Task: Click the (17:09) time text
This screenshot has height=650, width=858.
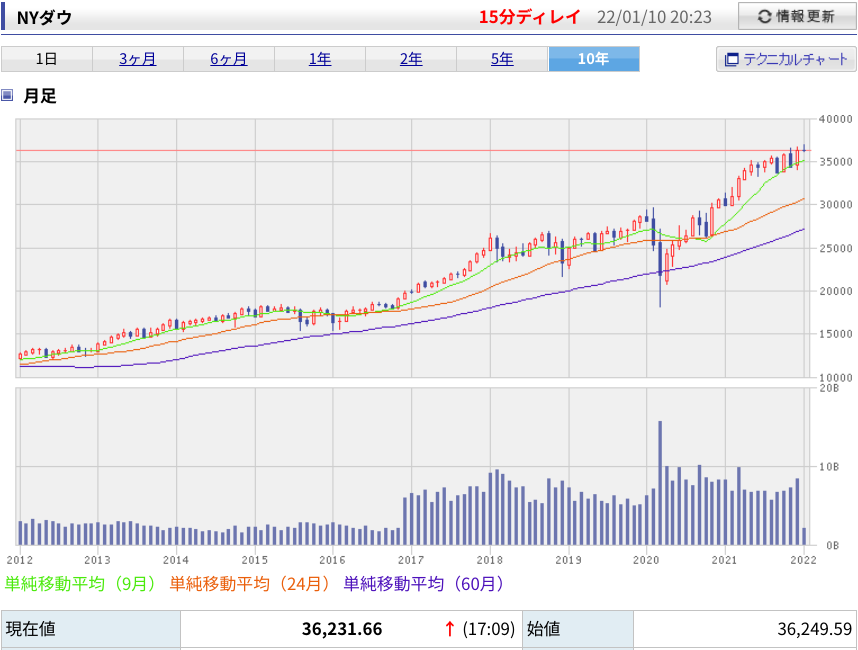Action: [x=489, y=629]
